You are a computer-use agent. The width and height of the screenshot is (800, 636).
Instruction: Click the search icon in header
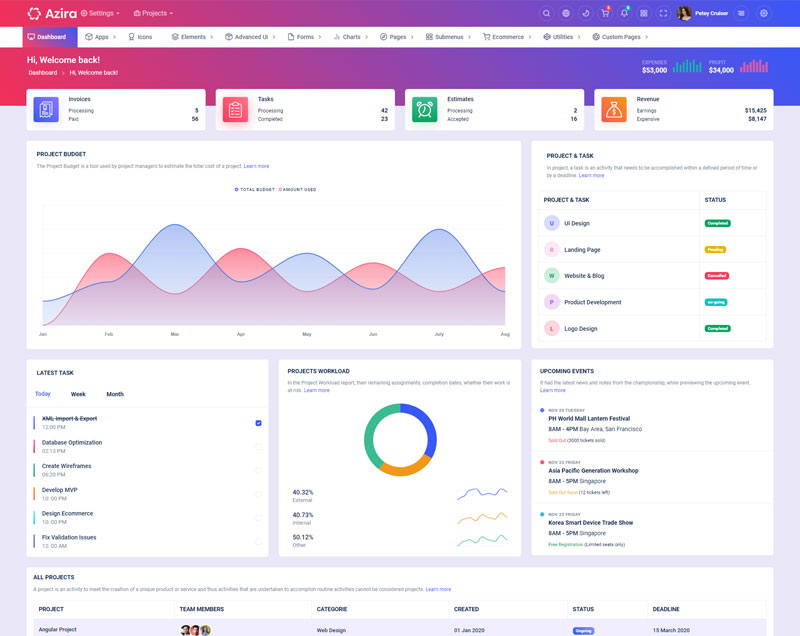tap(546, 13)
